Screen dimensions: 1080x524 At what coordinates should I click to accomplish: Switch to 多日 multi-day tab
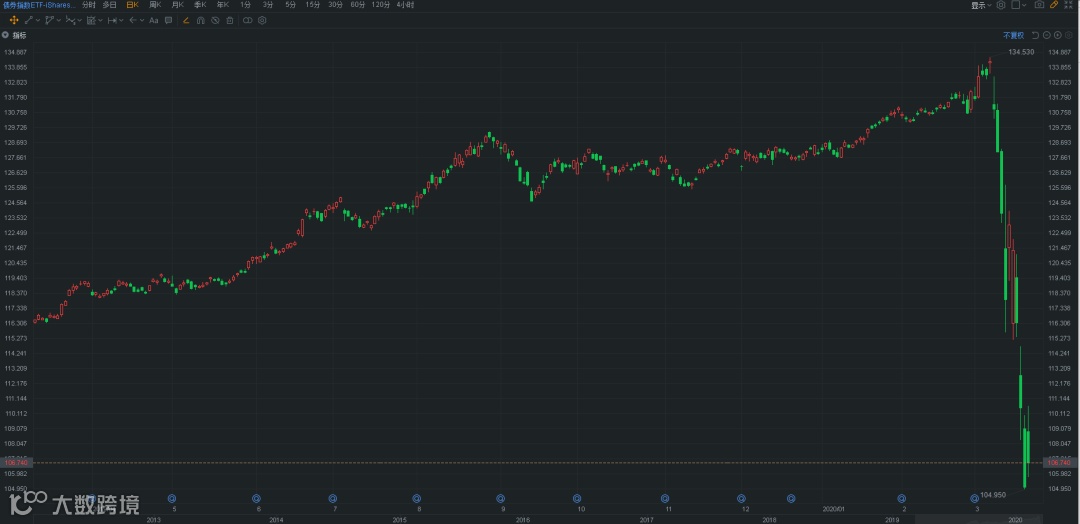tap(110, 5)
